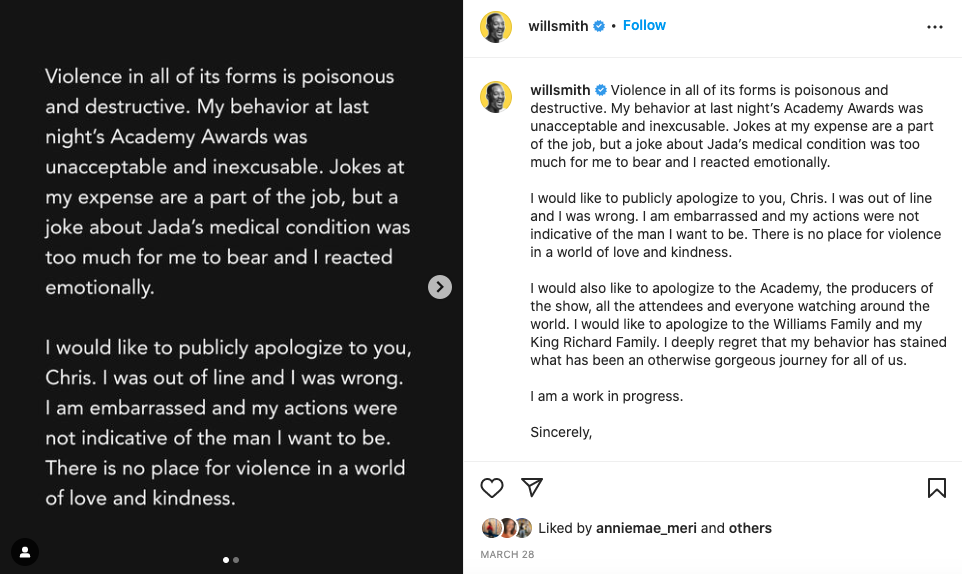
Task: View others who liked the post
Action: point(750,528)
